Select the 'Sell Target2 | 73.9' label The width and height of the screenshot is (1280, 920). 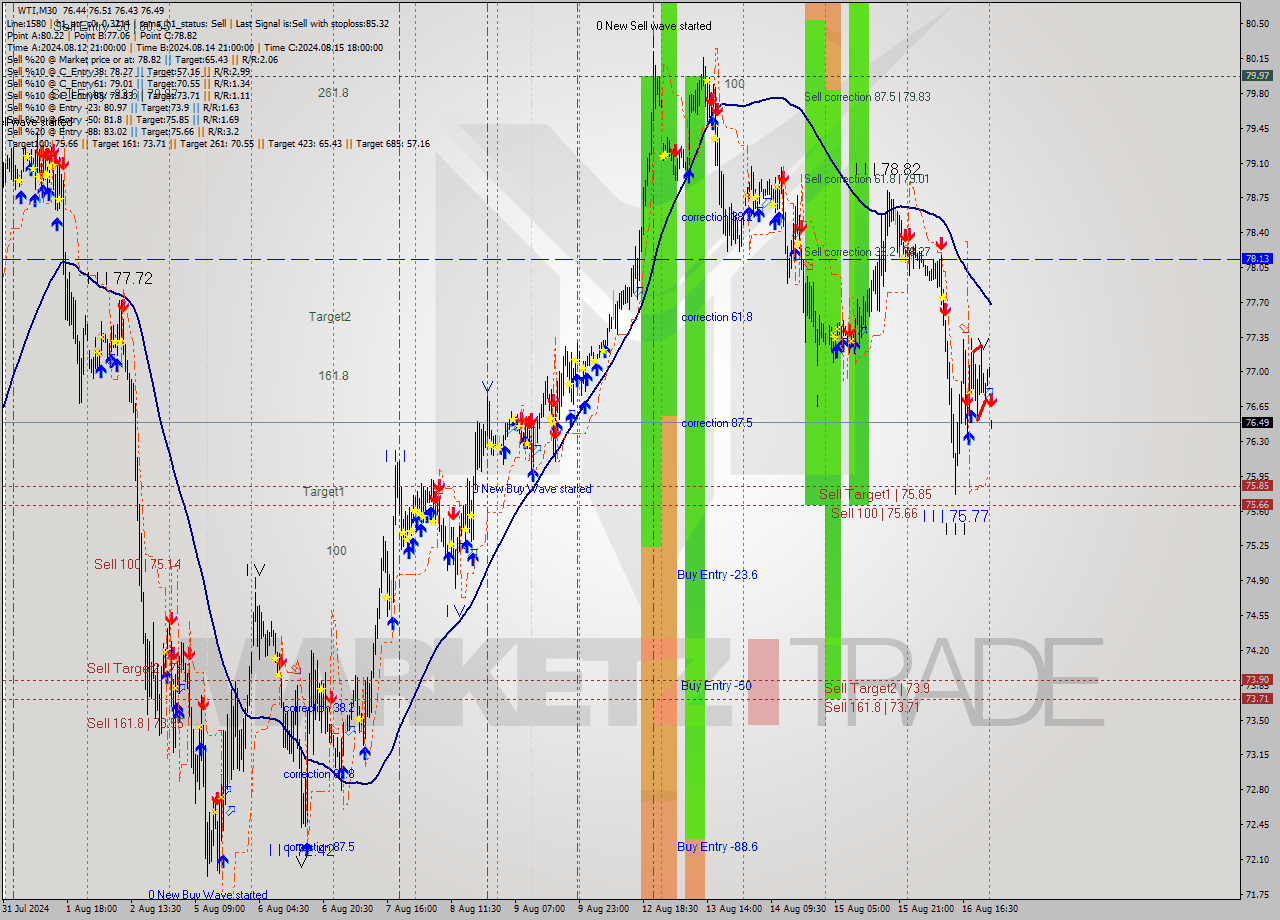pos(876,689)
